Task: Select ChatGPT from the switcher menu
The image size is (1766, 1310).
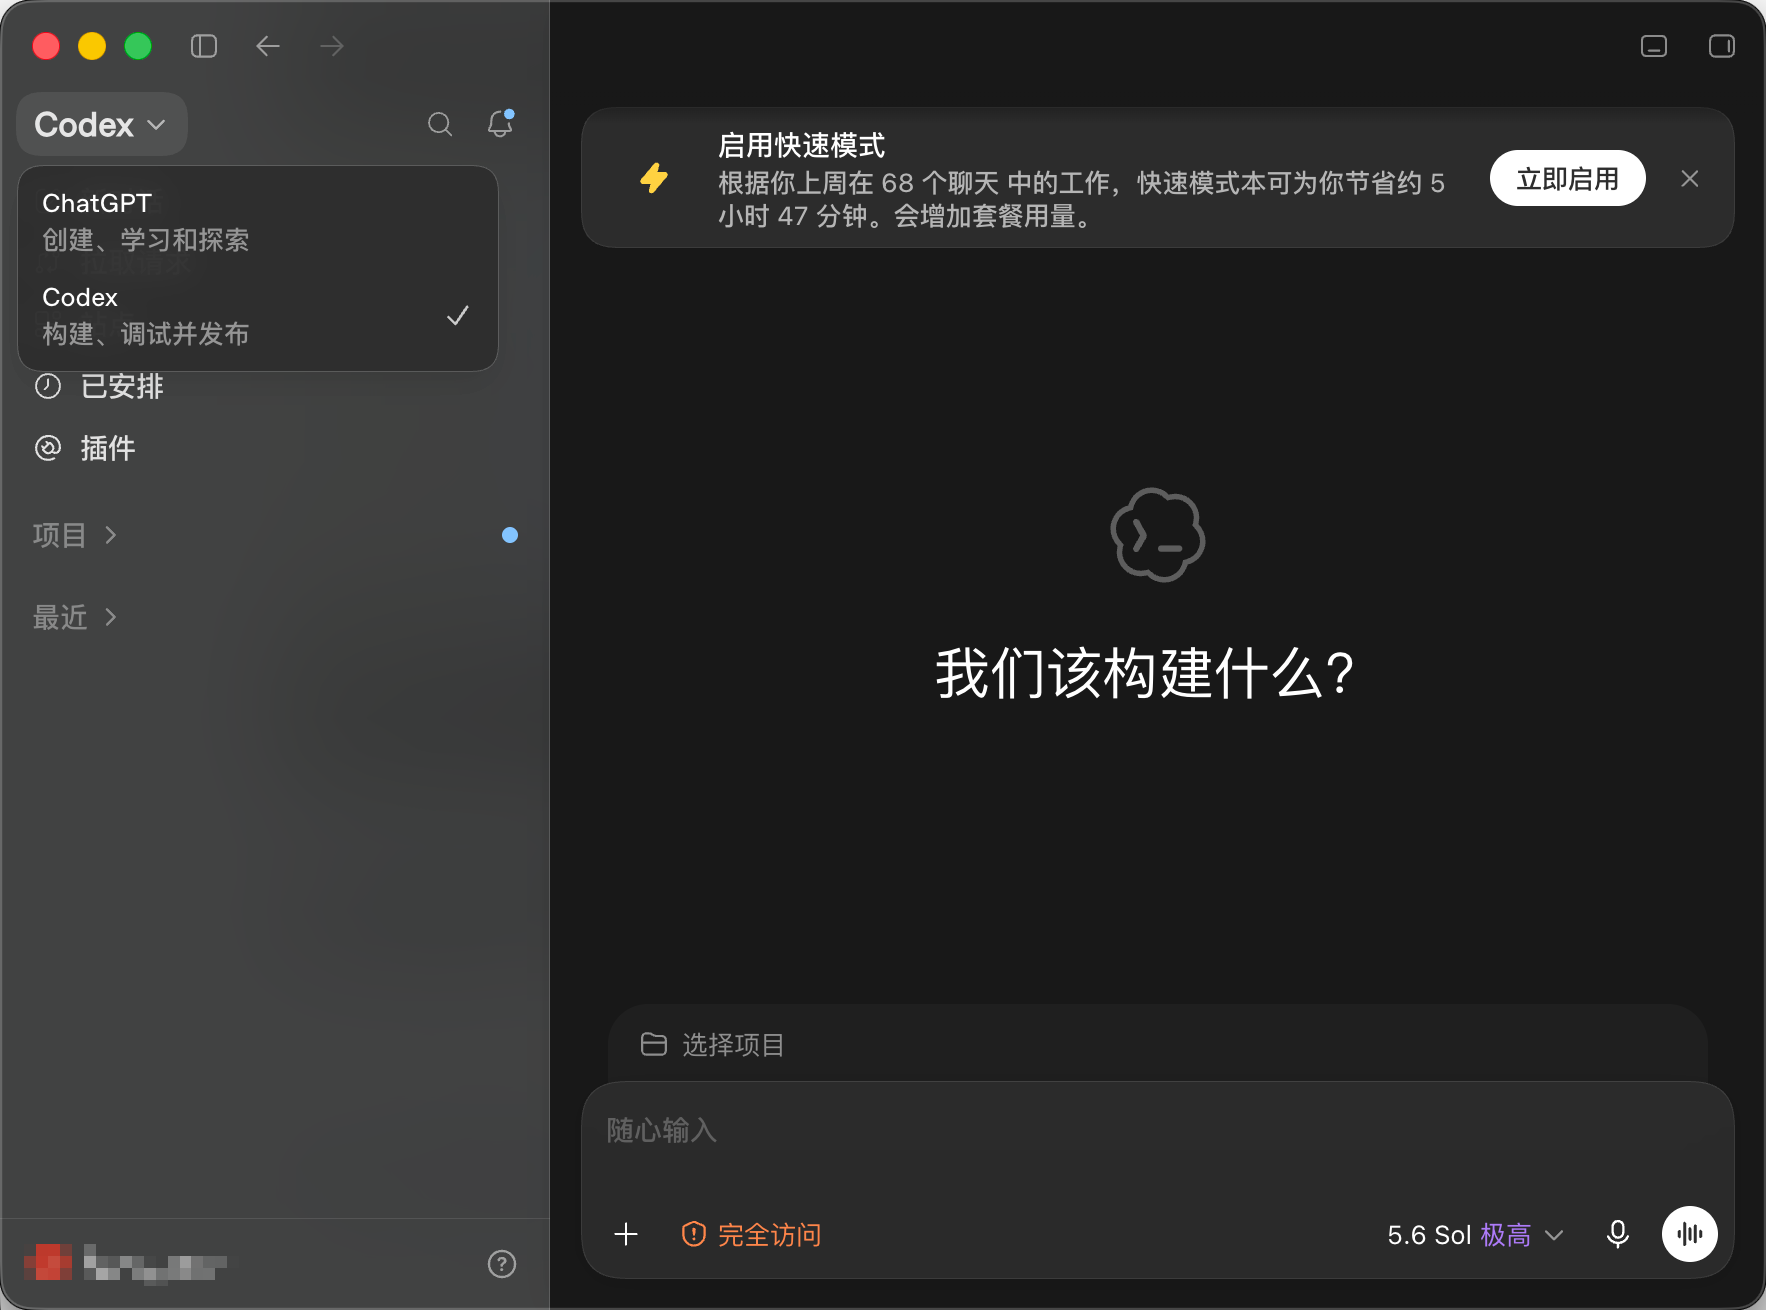Action: tap(258, 221)
